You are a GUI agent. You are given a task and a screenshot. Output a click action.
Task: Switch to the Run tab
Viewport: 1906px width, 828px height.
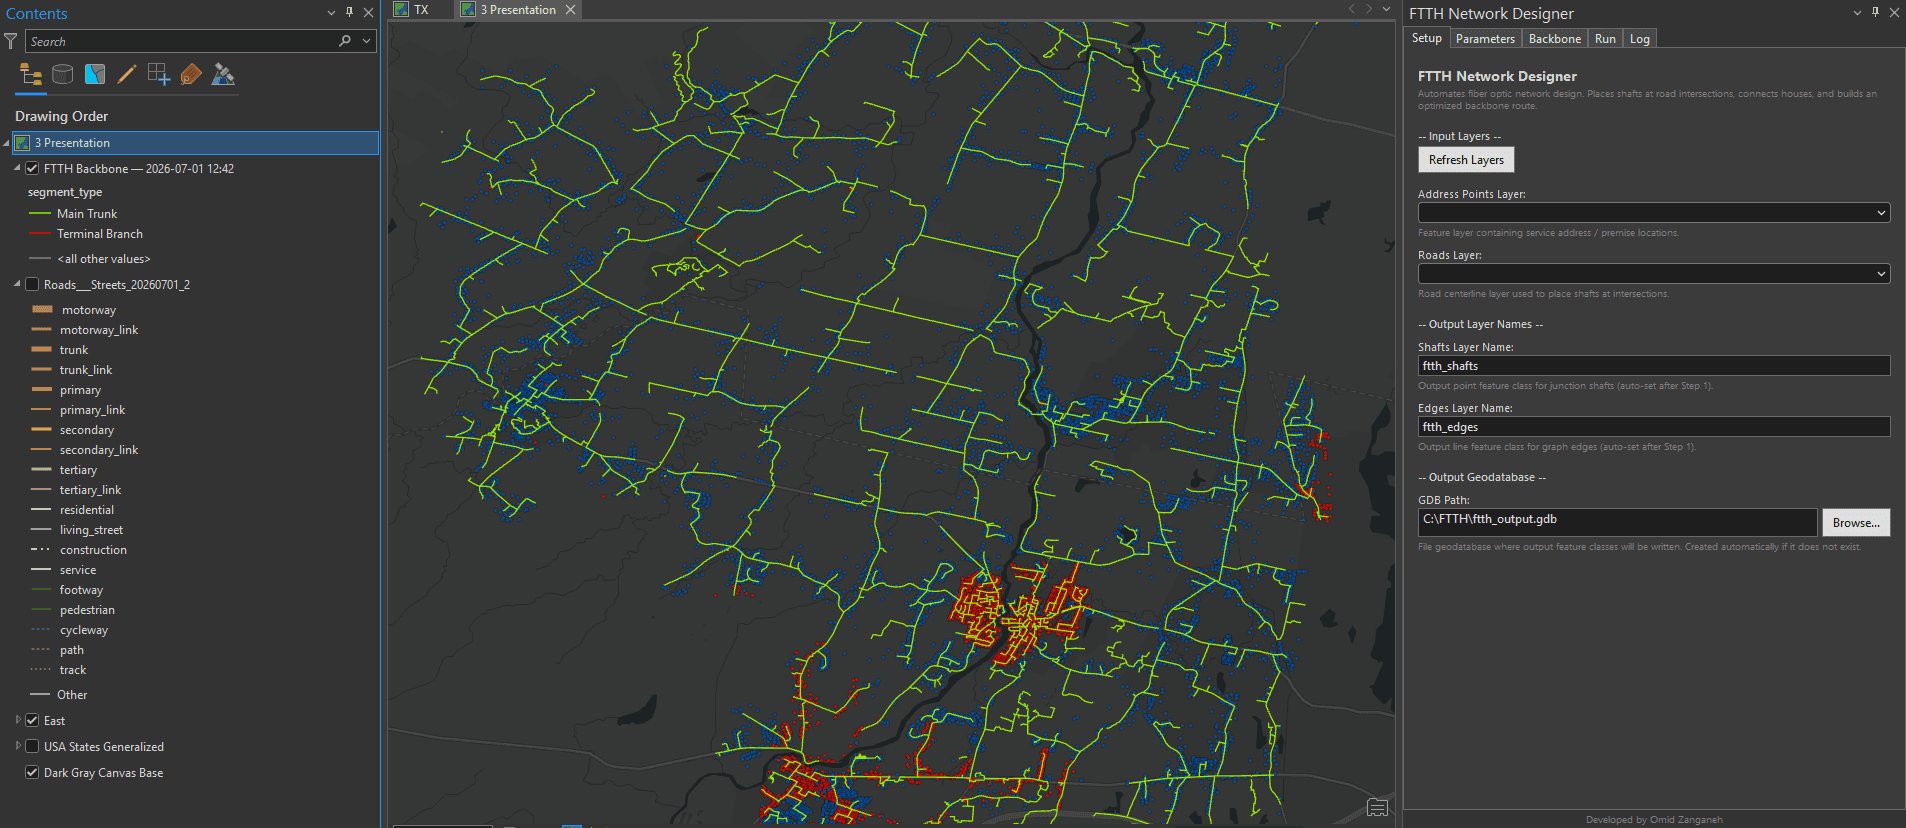[x=1605, y=39]
